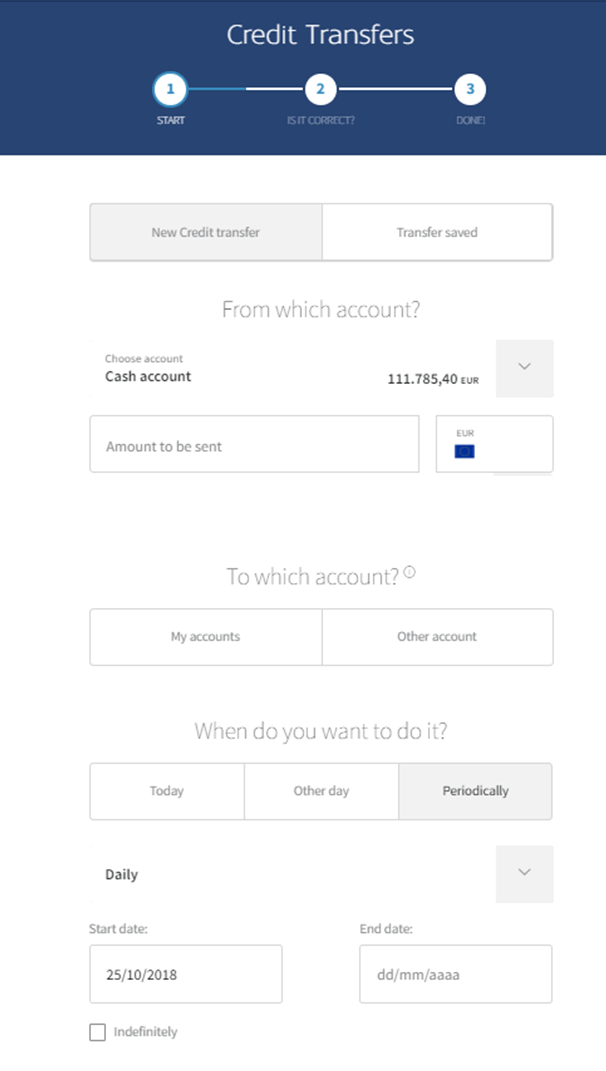
Task: Click the info icon beside To which account
Action: (x=409, y=572)
